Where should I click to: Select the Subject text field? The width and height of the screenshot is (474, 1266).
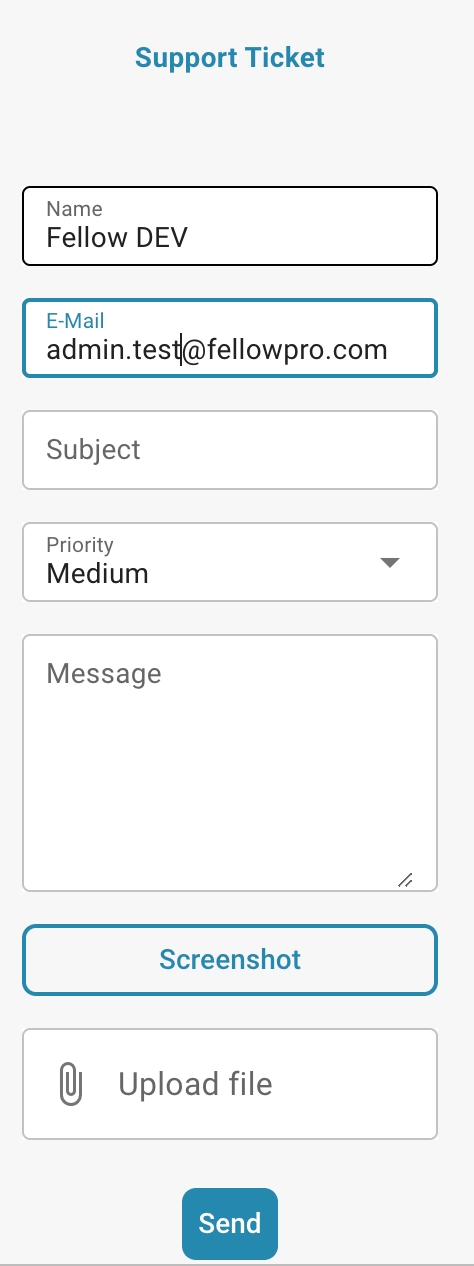[230, 450]
